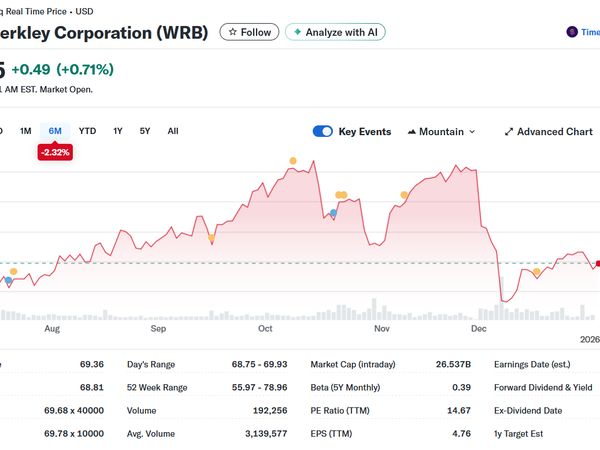Click the orange event dot in mid-December
Viewport: 600px width, 450px height.
click(x=537, y=271)
